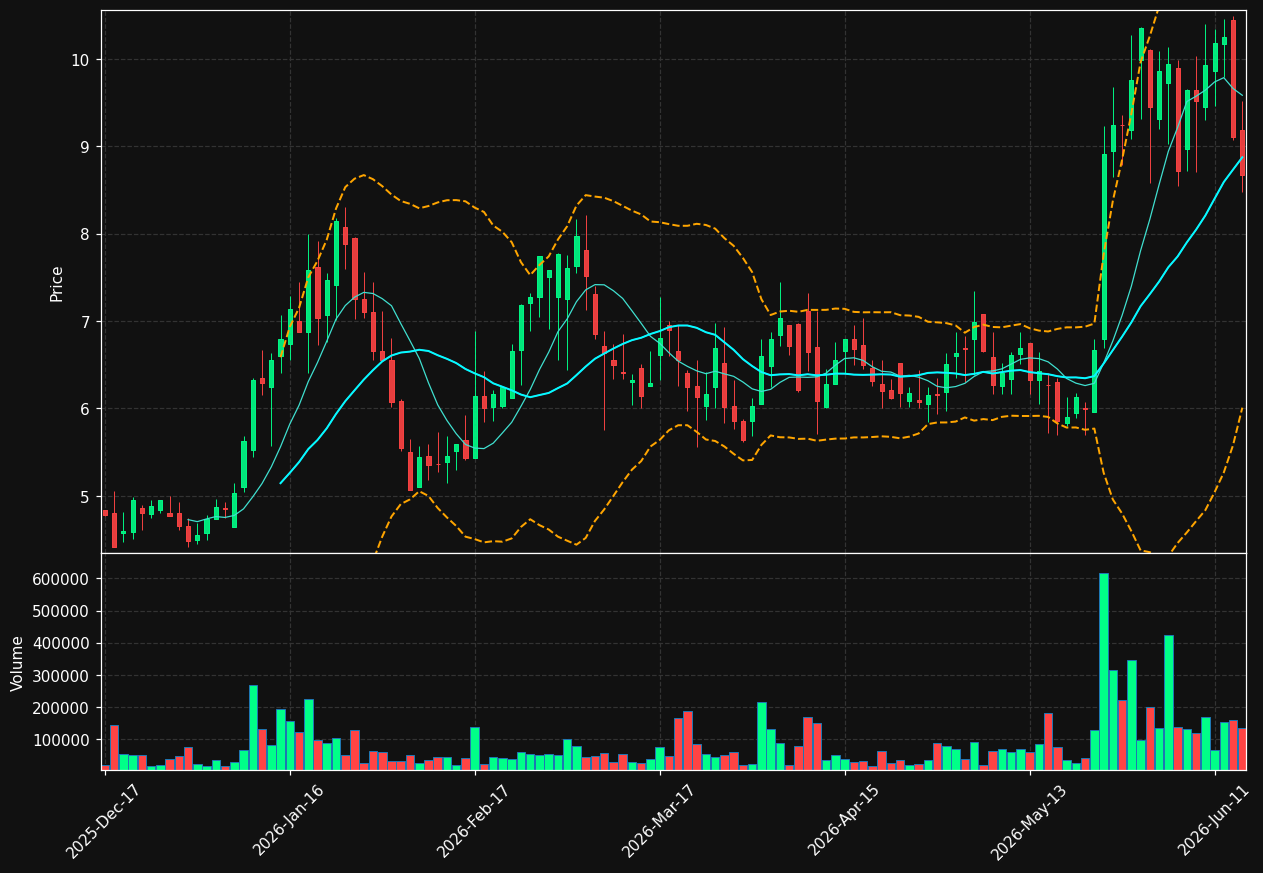Click the volume tick label "300000"
The width and height of the screenshot is (1263, 873).
coord(62,676)
